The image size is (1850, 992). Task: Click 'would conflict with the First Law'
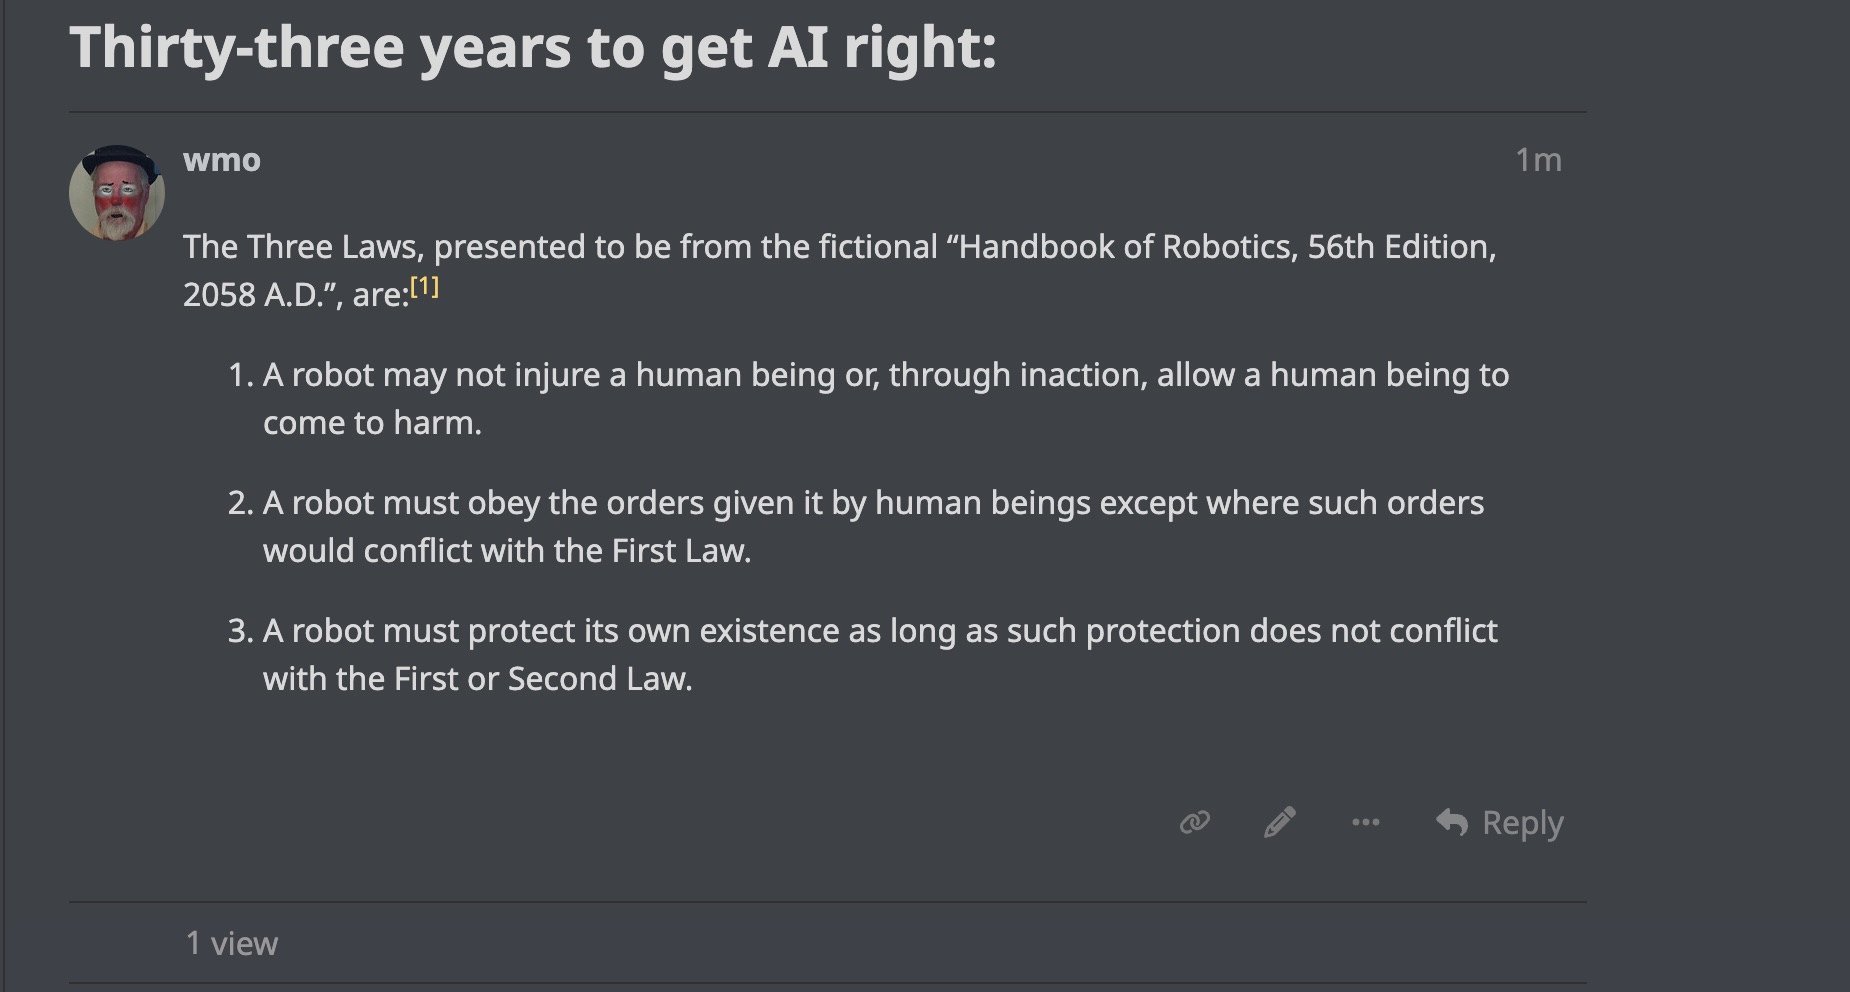pyautogui.click(x=506, y=551)
